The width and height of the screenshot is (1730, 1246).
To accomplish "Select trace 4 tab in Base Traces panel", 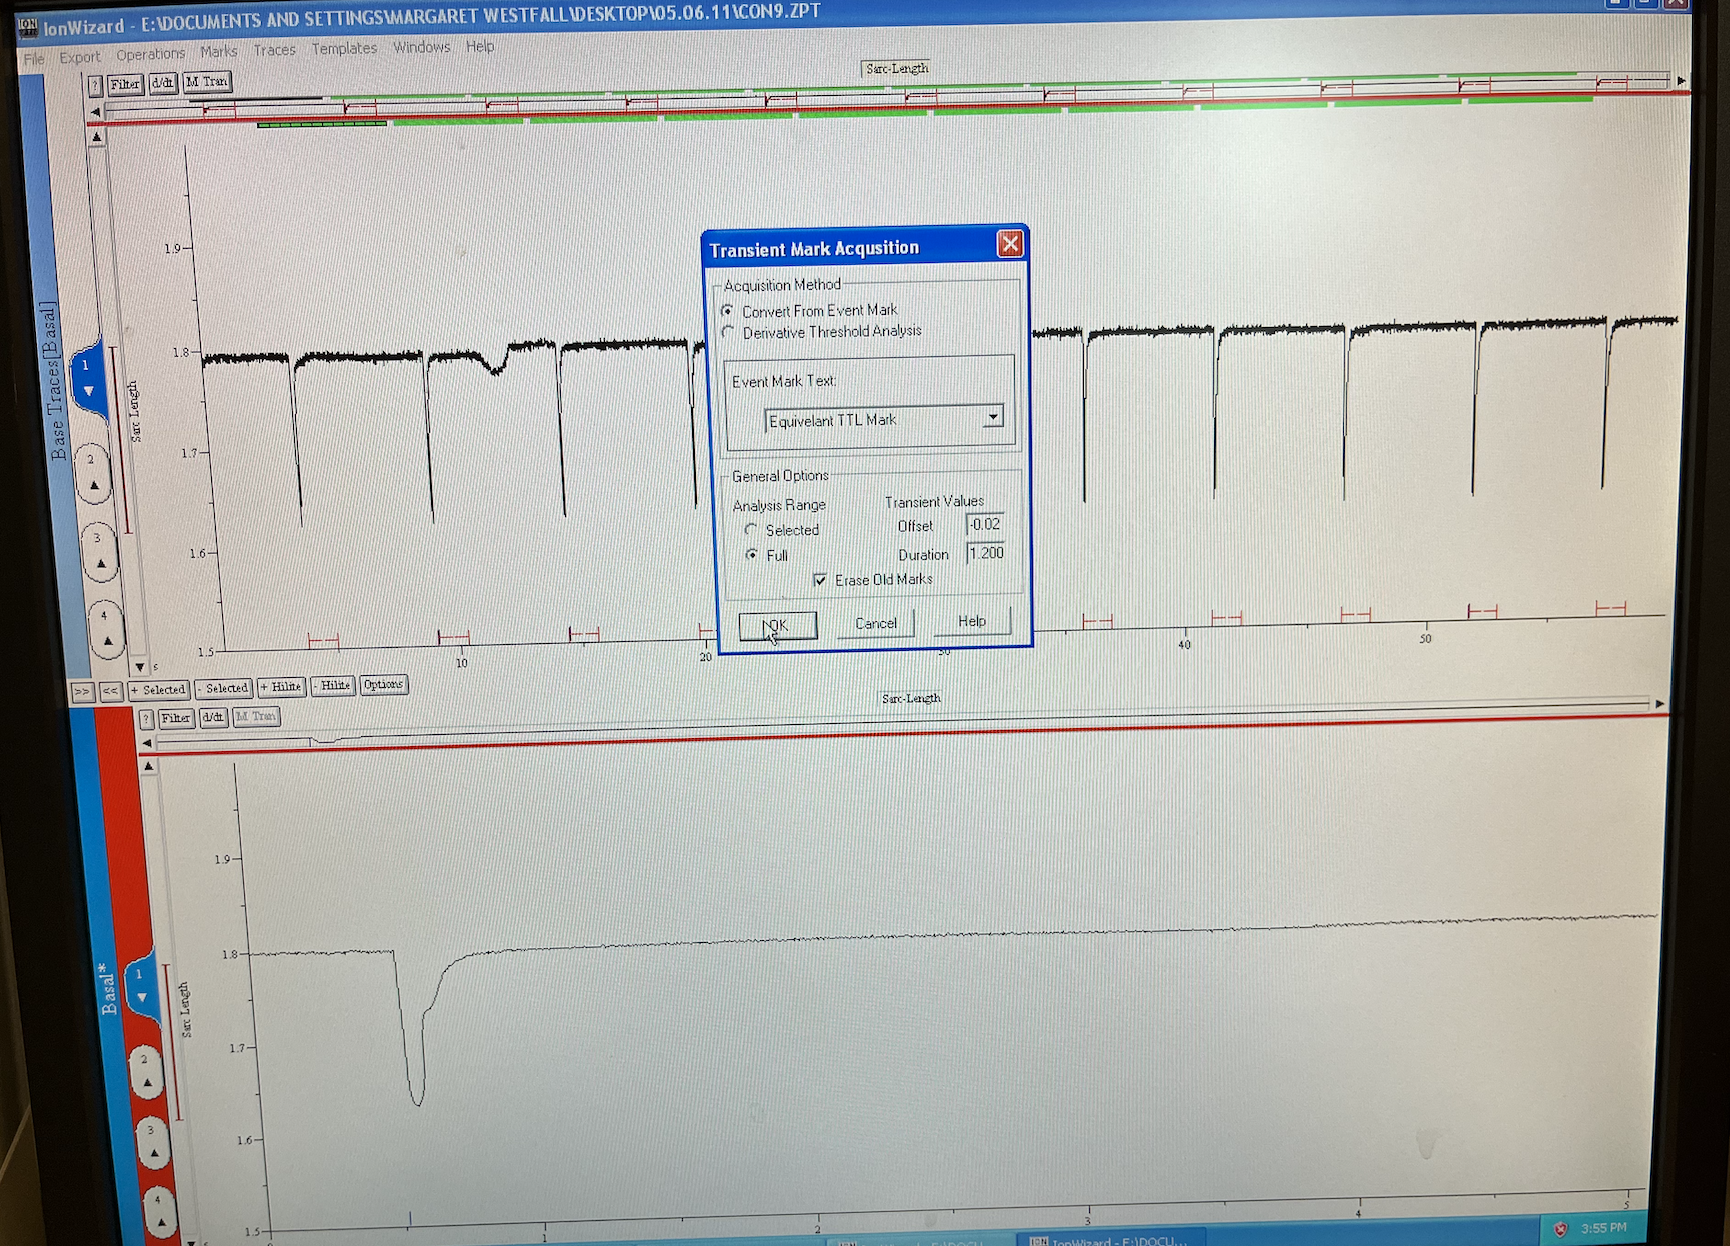I will (105, 628).
